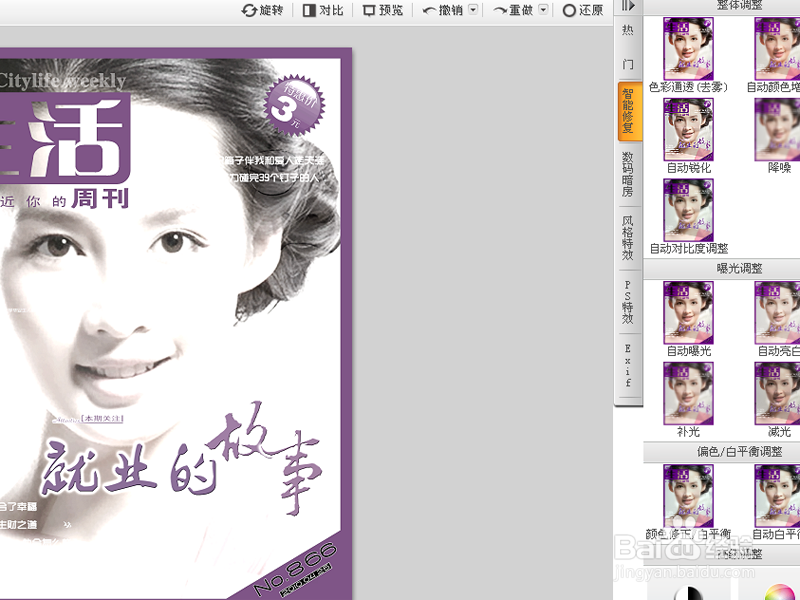
Task: Collapse the right panel with arrow icon
Action: (628, 6)
